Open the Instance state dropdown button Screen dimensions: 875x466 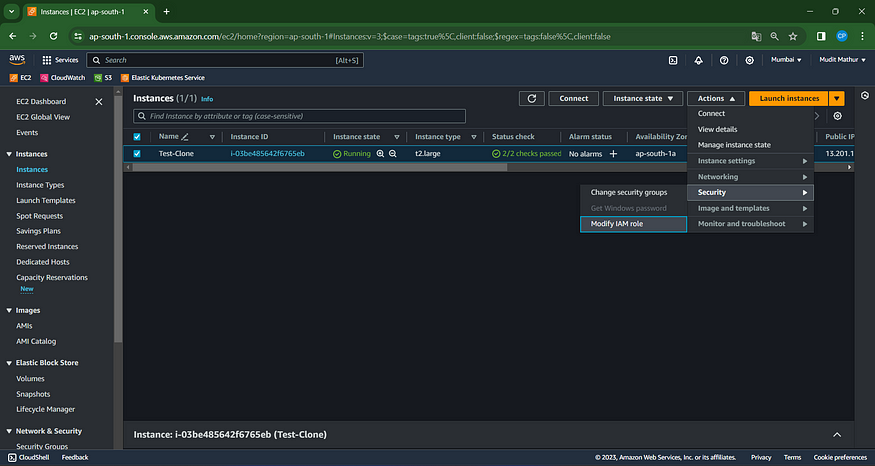643,98
